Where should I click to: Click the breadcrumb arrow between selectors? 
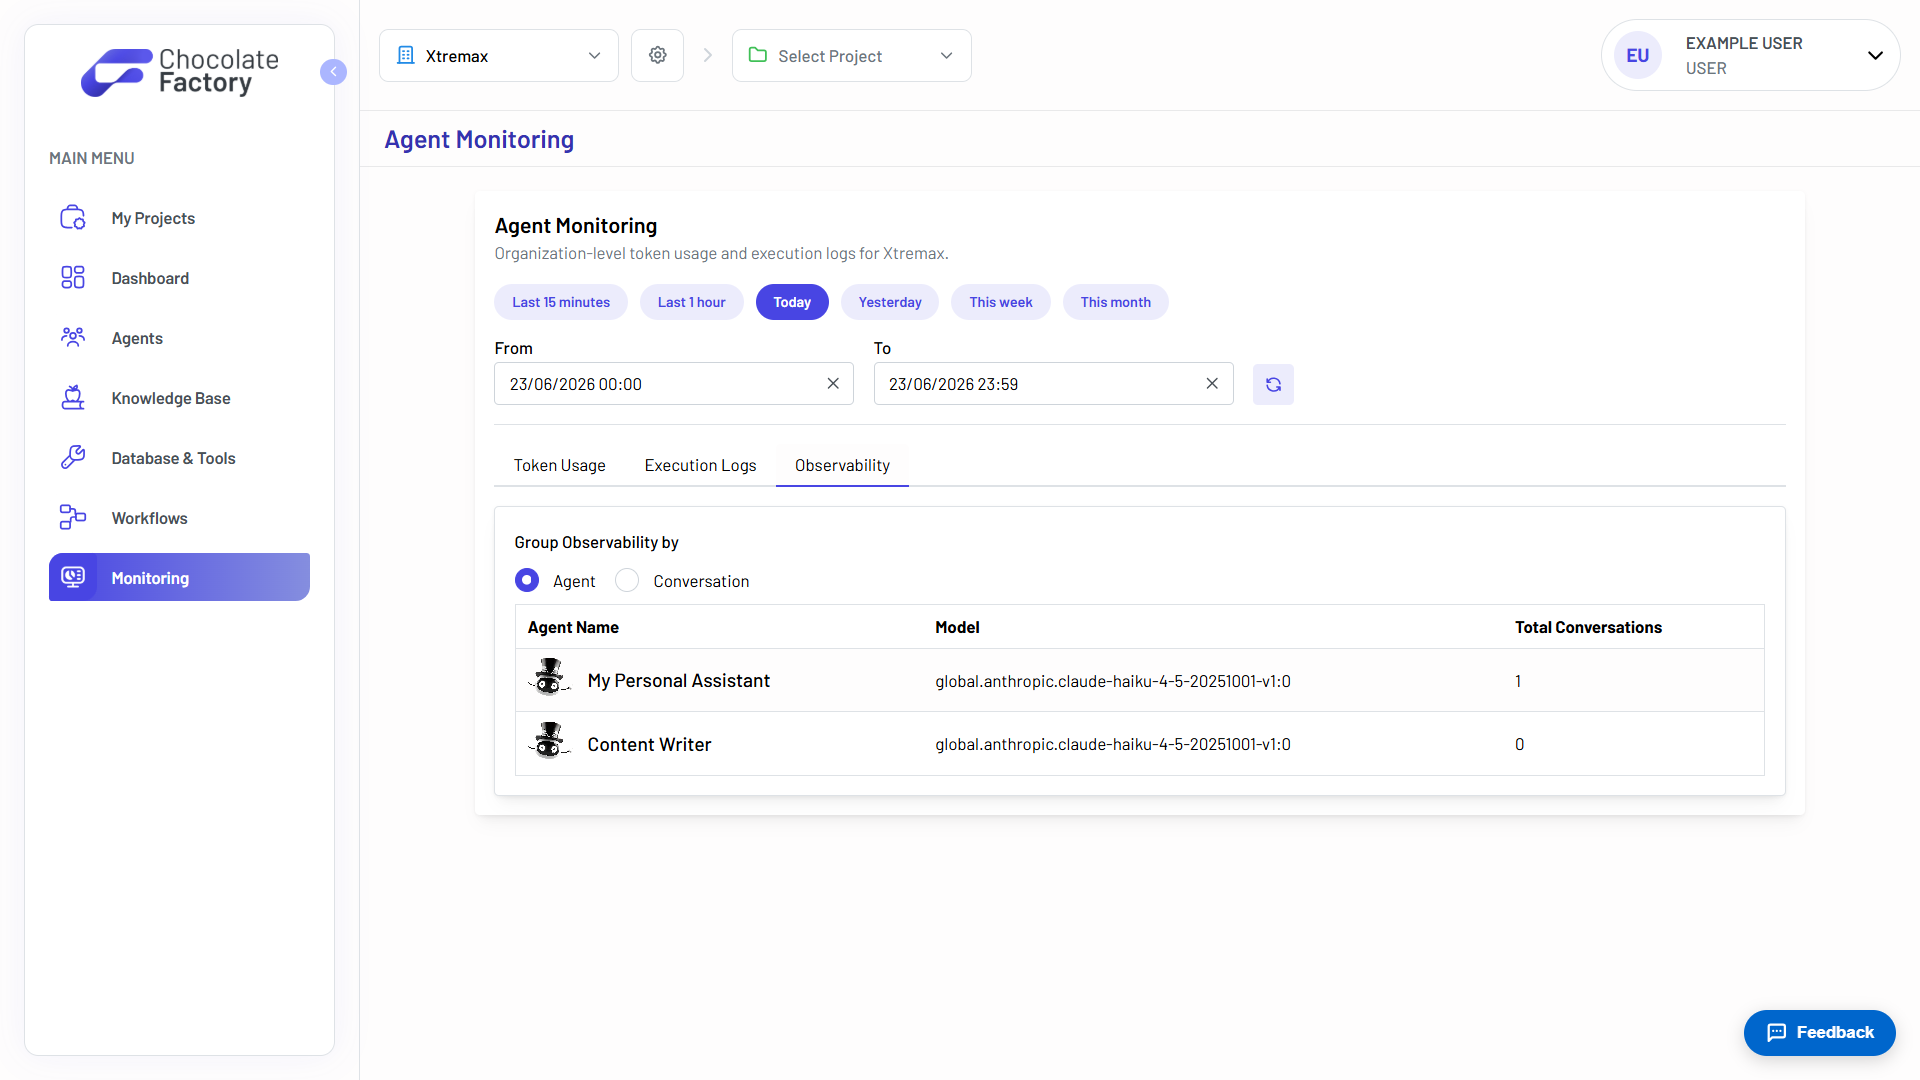[x=708, y=55]
